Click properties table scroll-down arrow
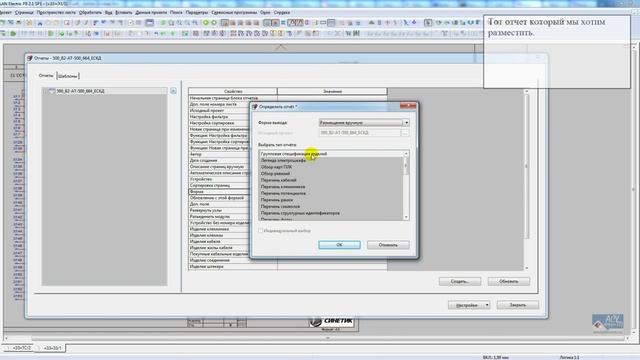This screenshot has width=640, height=360. [527, 268]
